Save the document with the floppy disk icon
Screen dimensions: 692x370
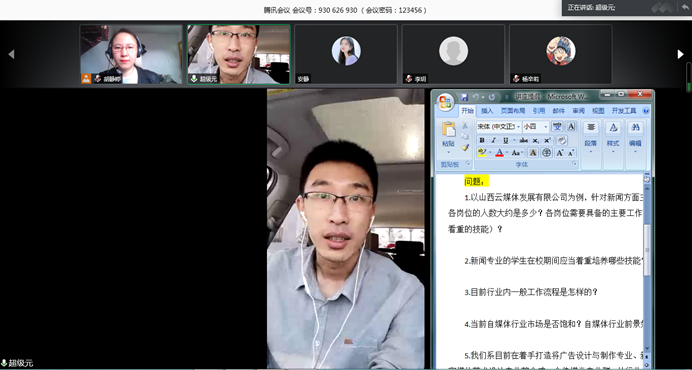[464, 97]
